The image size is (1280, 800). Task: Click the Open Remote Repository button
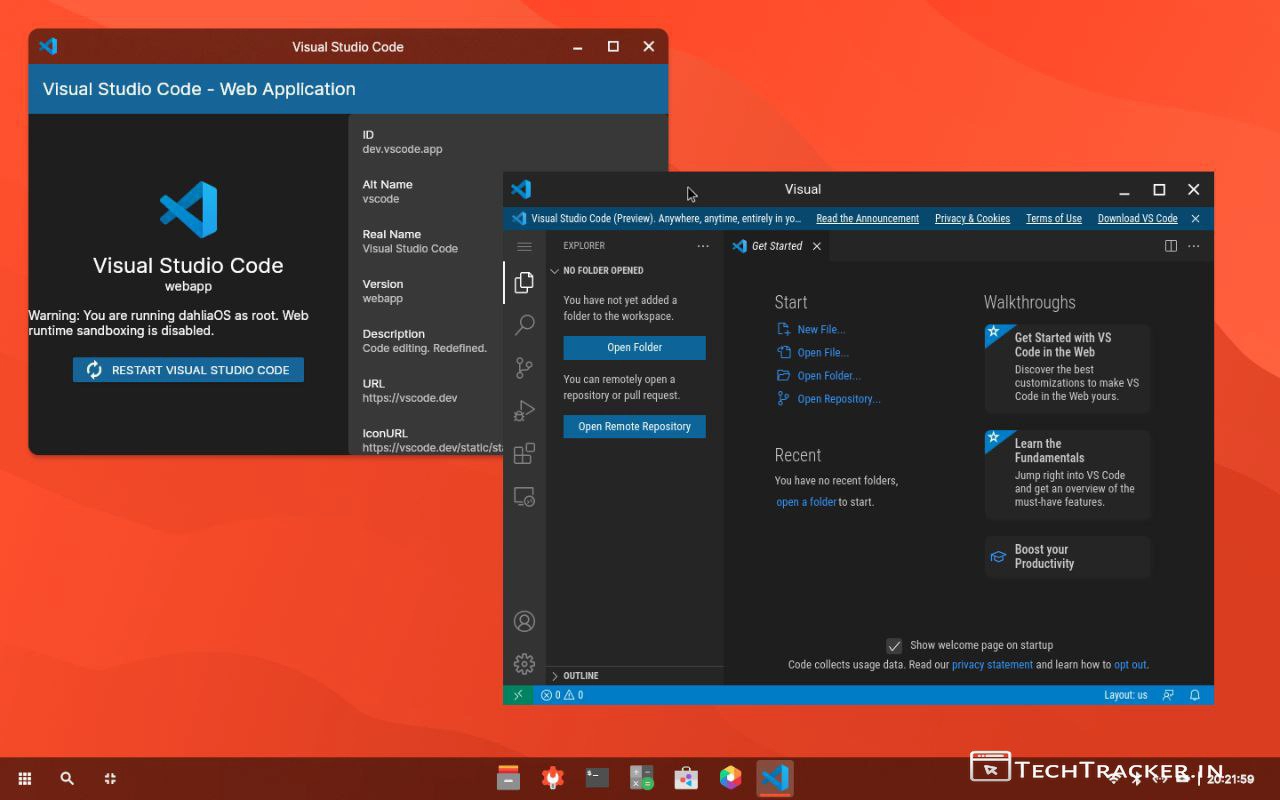pos(634,427)
